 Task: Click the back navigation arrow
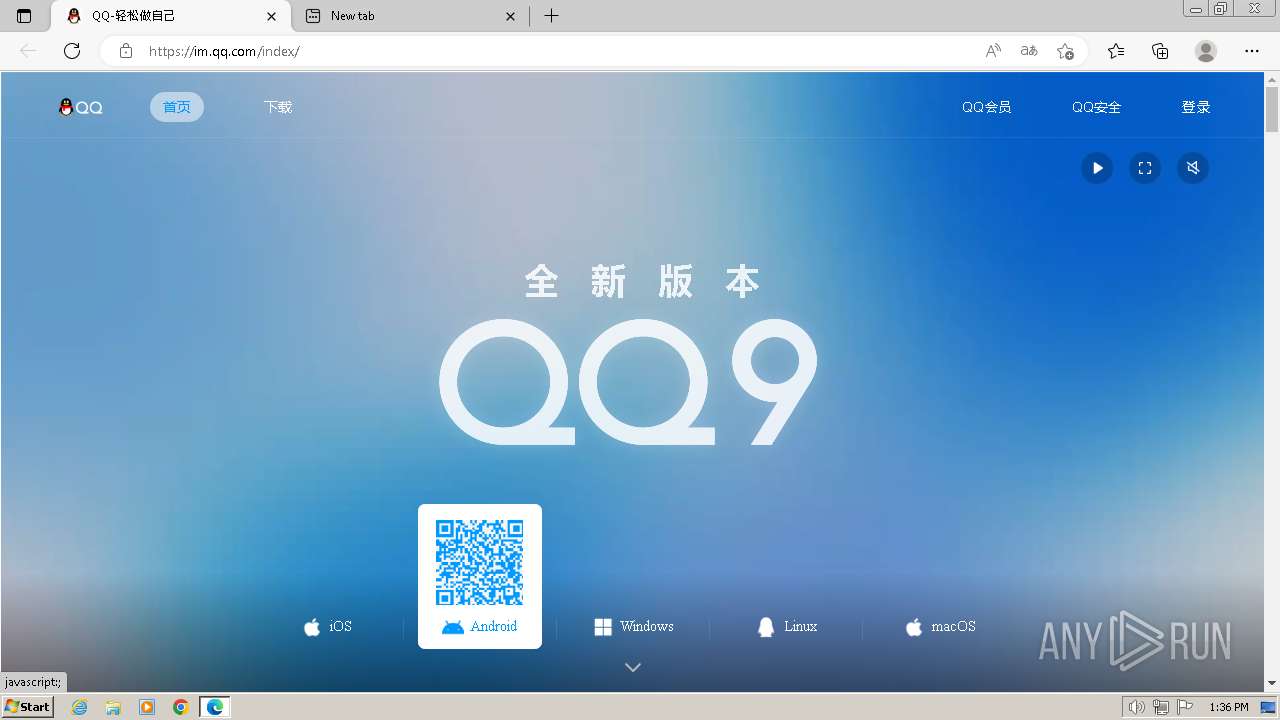(28, 51)
